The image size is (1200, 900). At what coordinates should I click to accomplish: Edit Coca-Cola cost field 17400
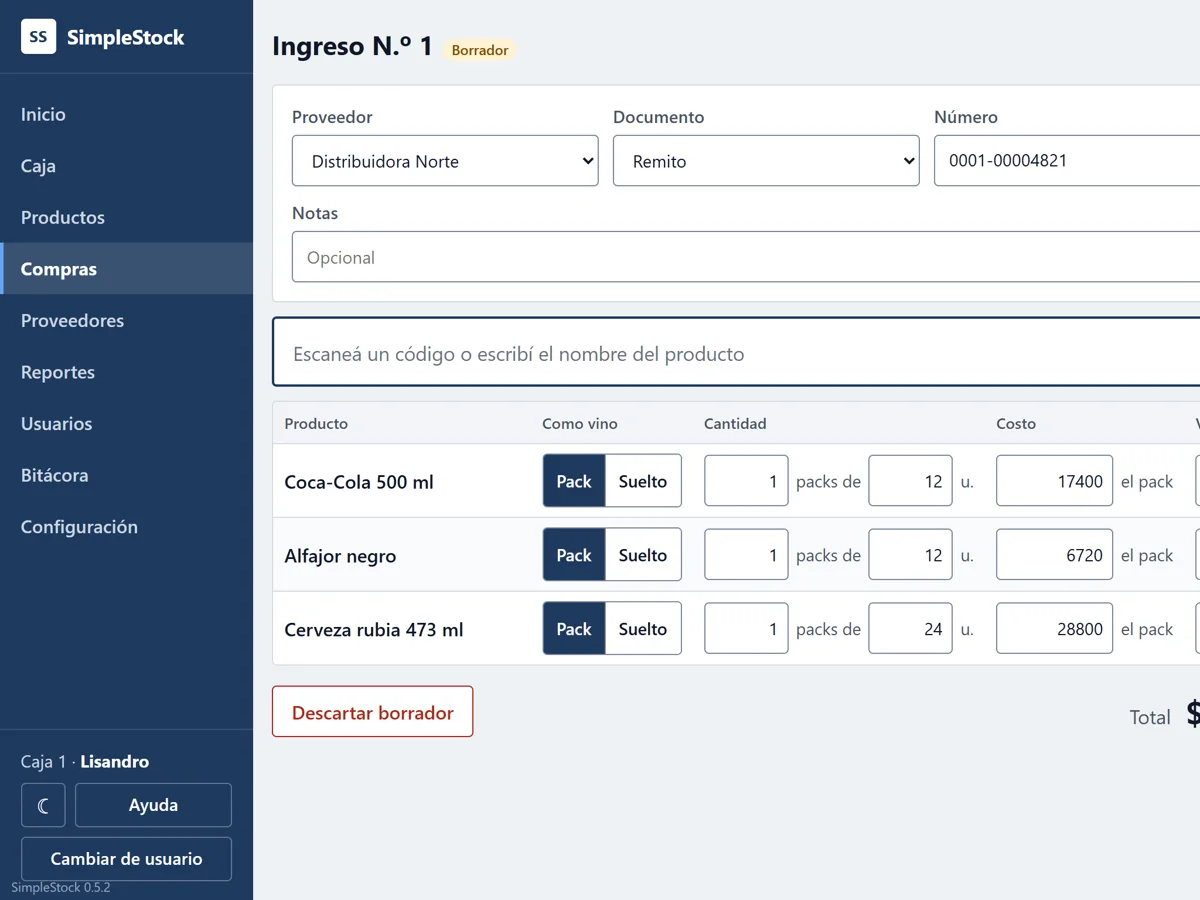[x=1054, y=481]
